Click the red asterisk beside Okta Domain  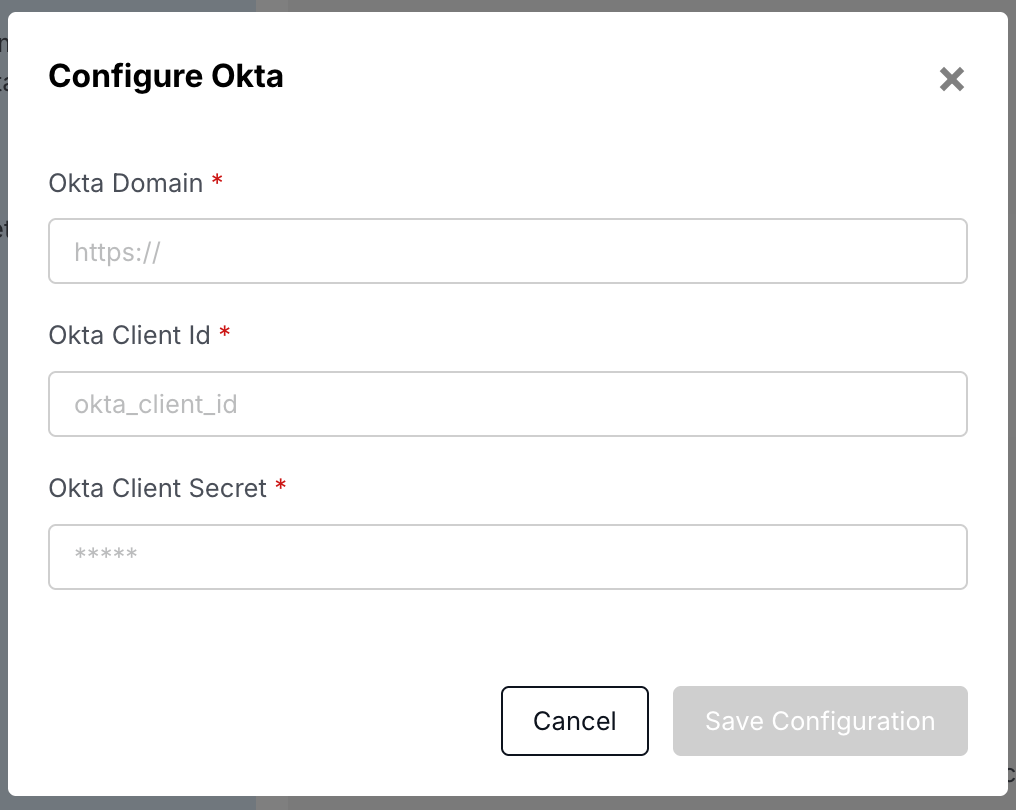pos(217,184)
